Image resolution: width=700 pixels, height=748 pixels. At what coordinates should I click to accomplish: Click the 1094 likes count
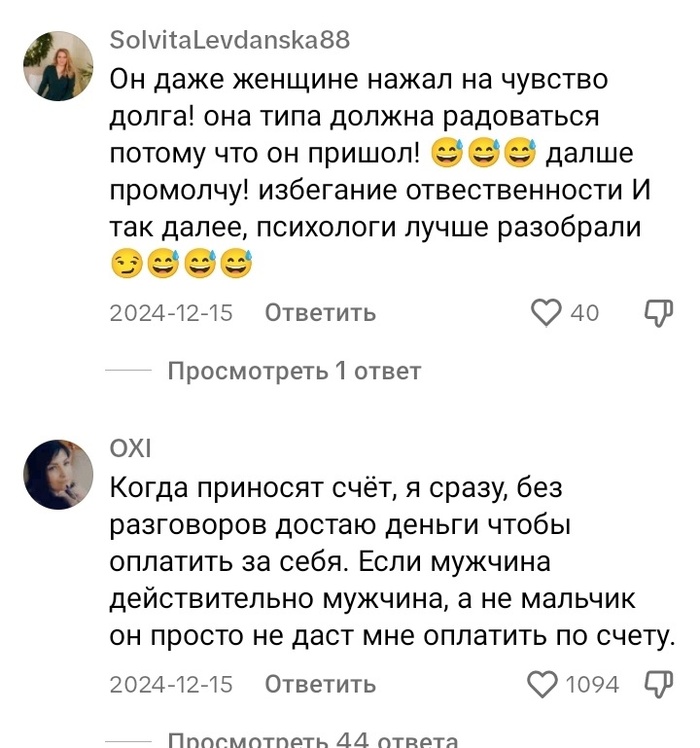[x=592, y=684]
